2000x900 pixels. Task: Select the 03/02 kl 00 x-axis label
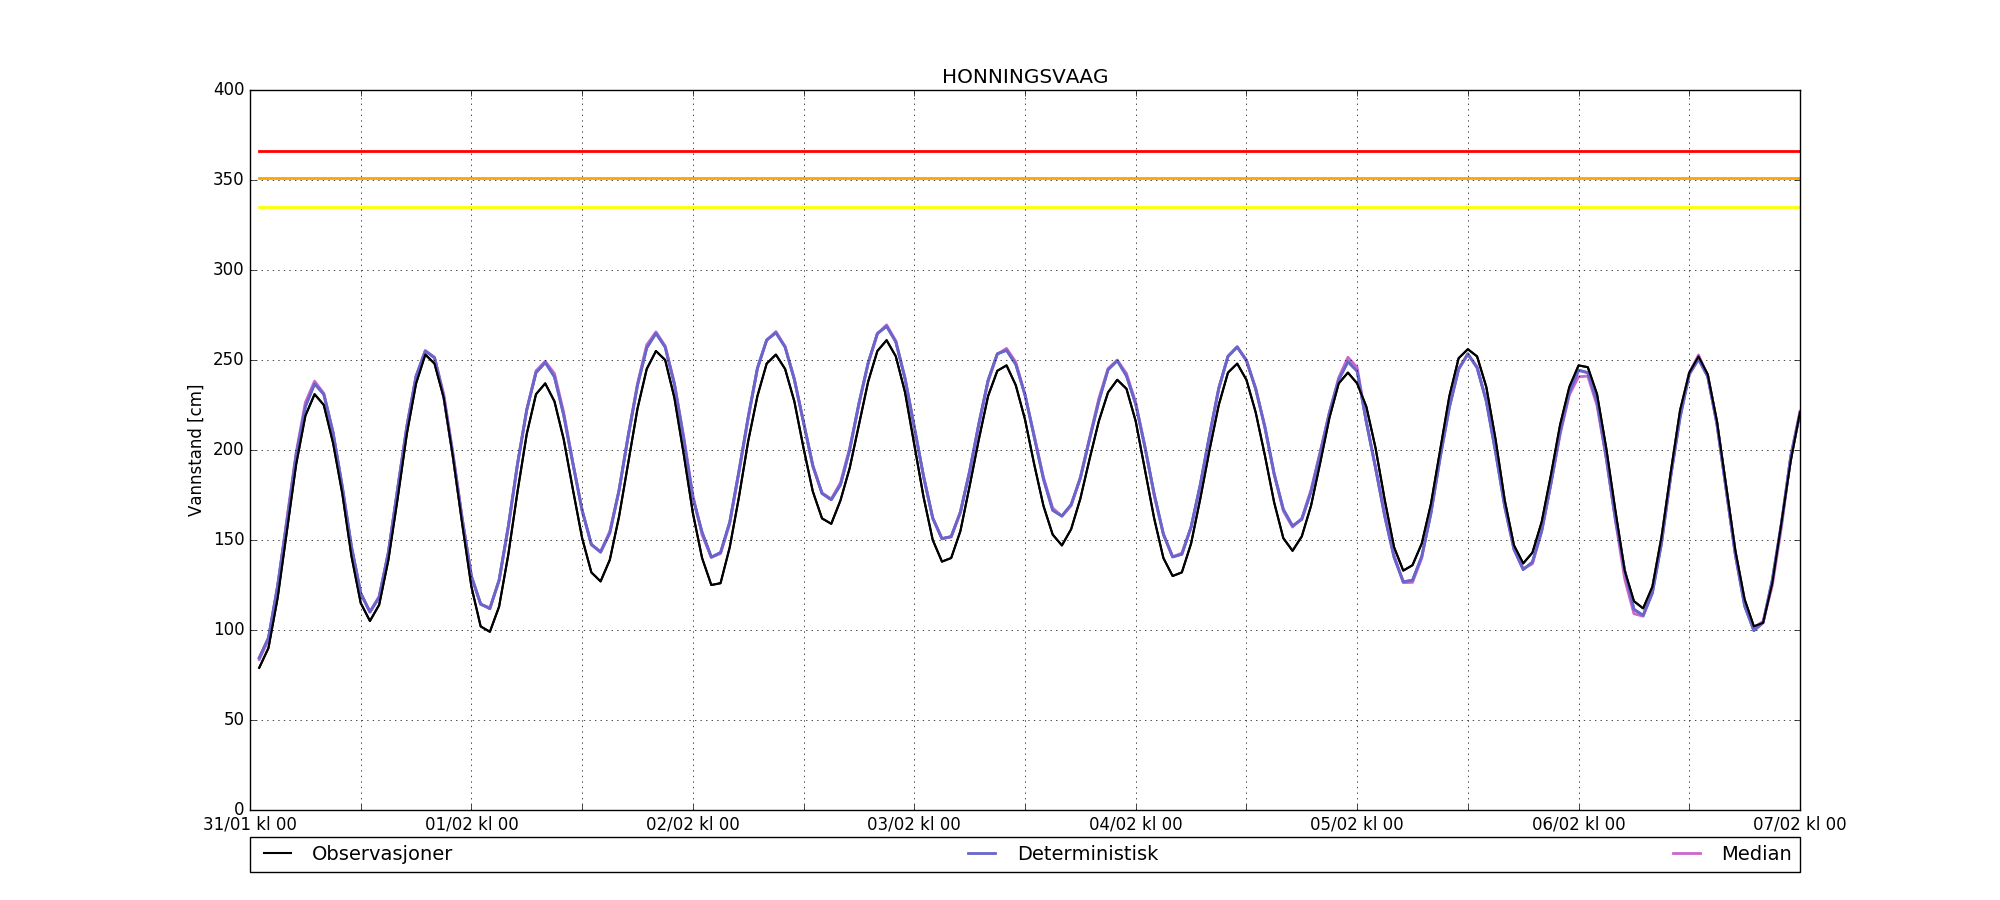point(914,825)
